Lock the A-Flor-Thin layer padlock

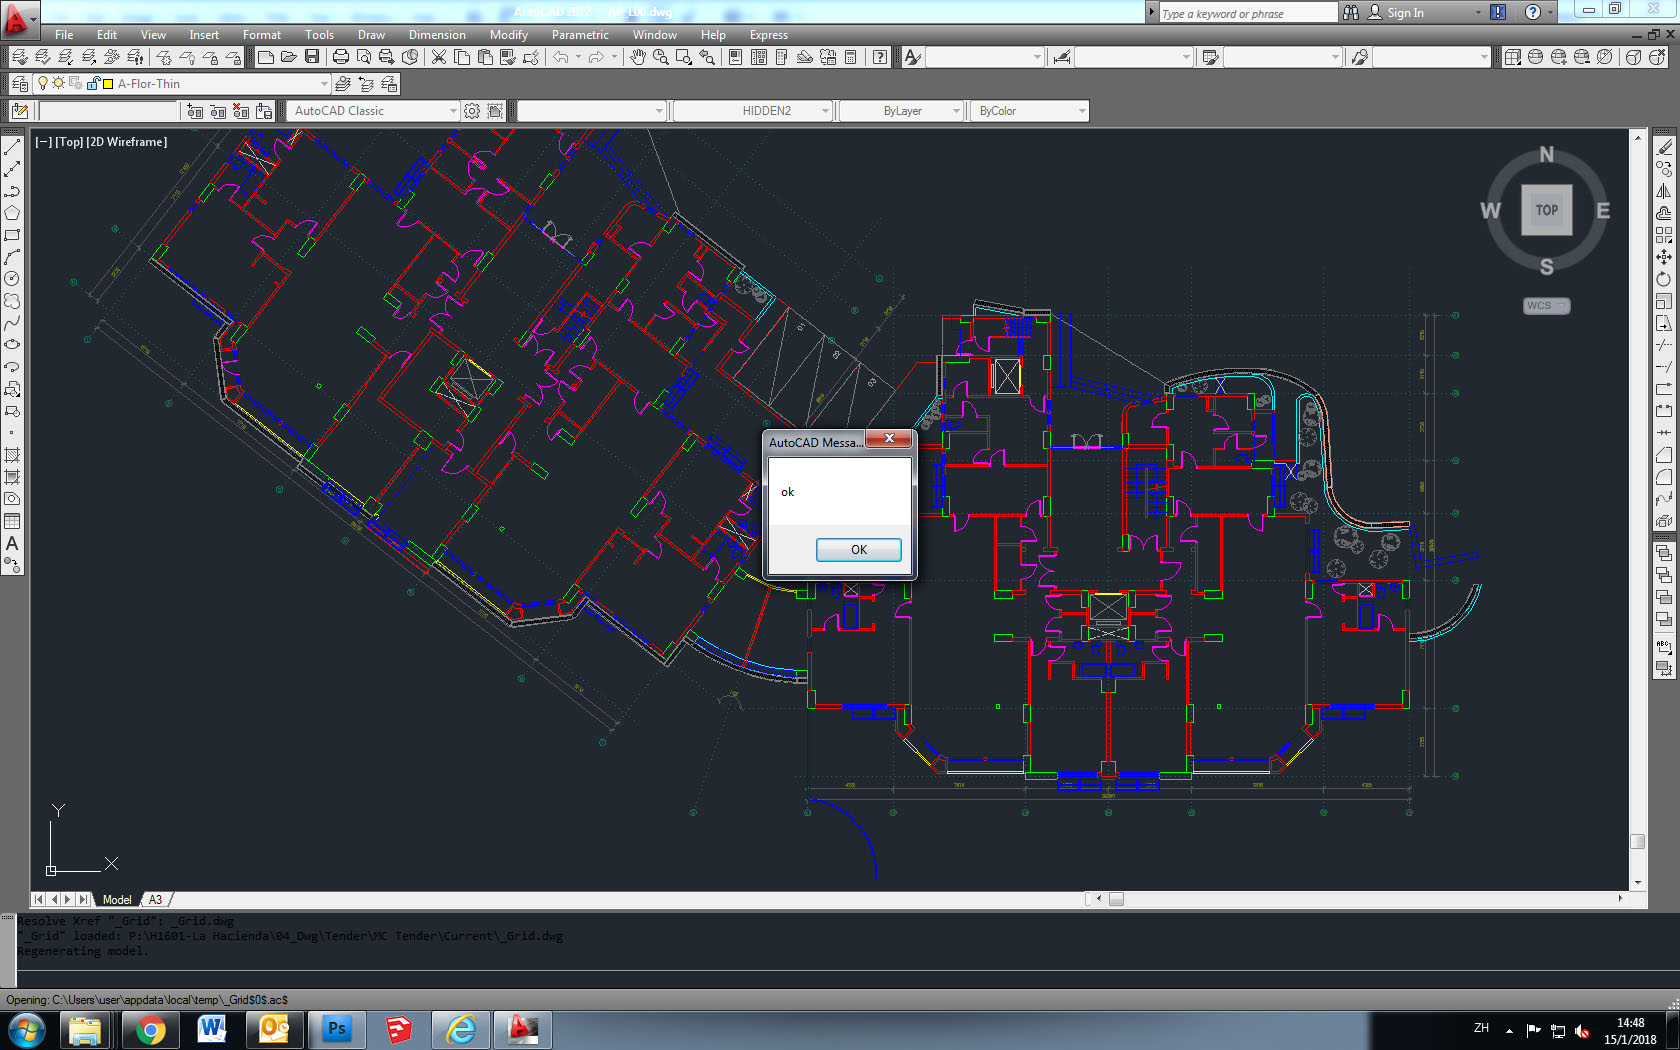point(92,84)
